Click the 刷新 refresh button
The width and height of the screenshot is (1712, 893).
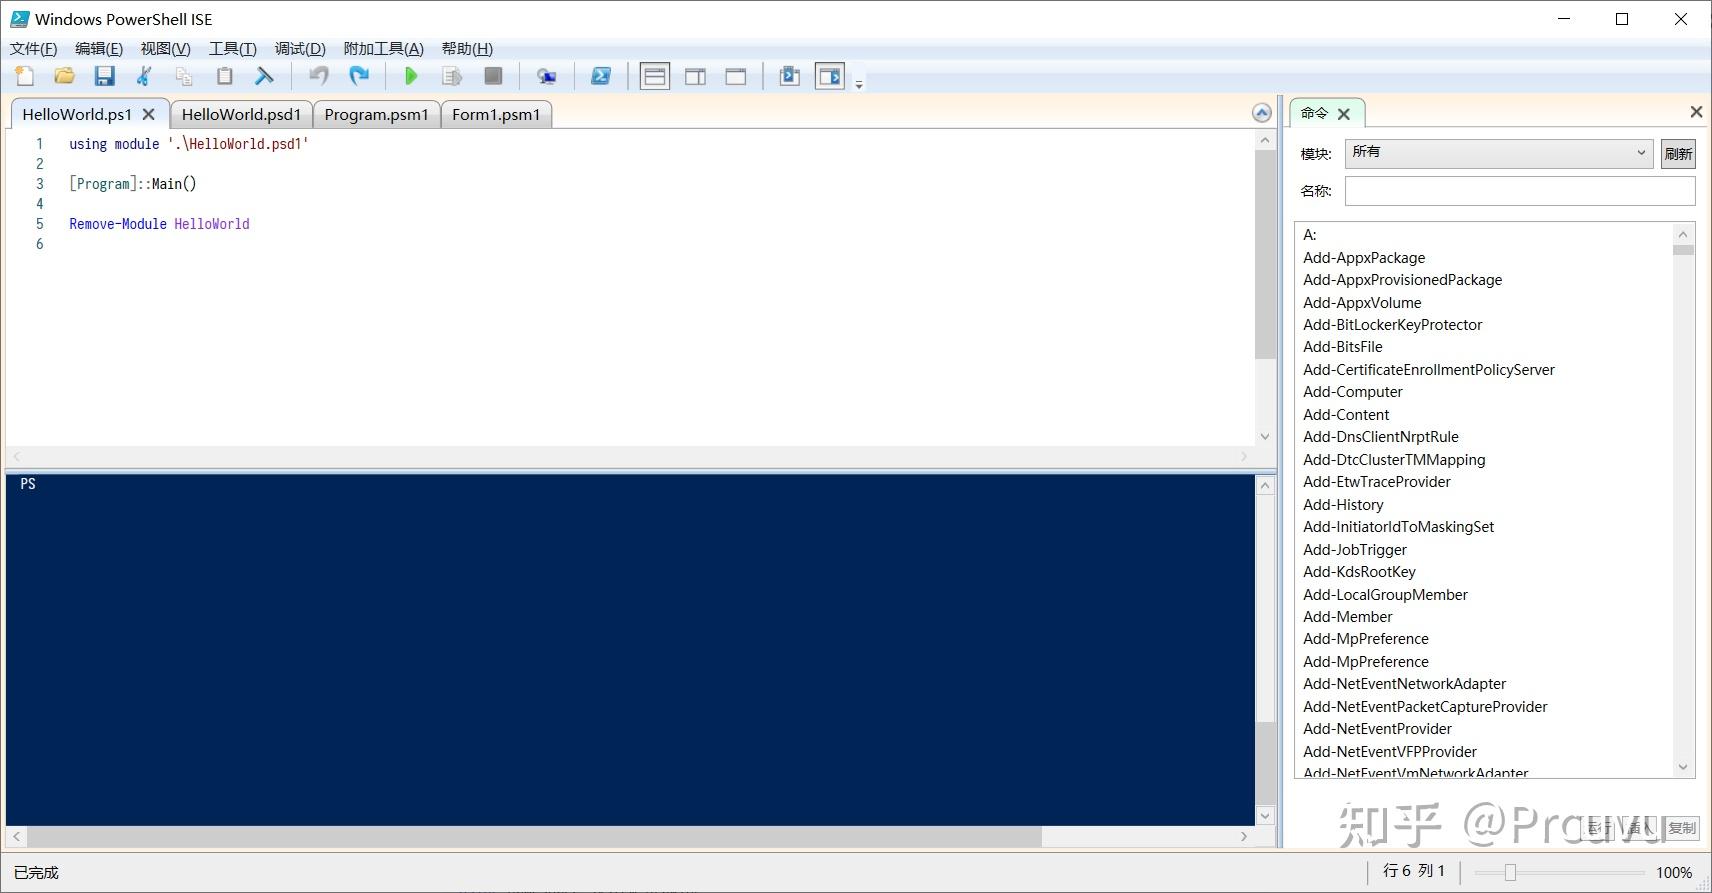point(1678,154)
